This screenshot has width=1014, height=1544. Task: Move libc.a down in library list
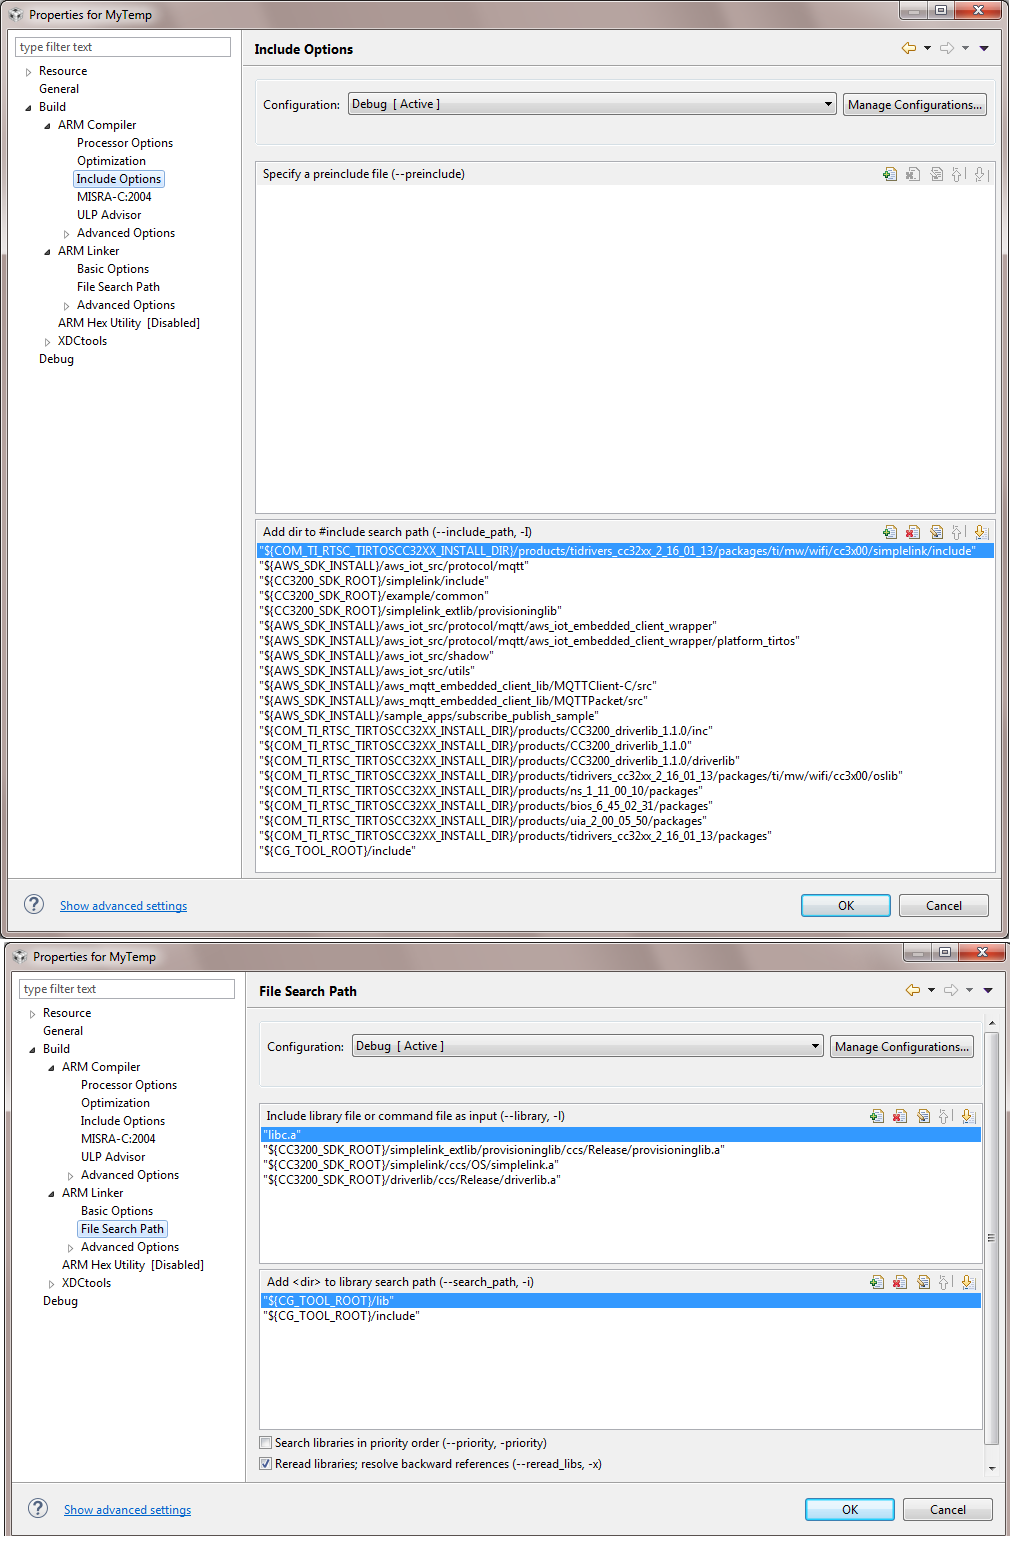(x=967, y=1116)
